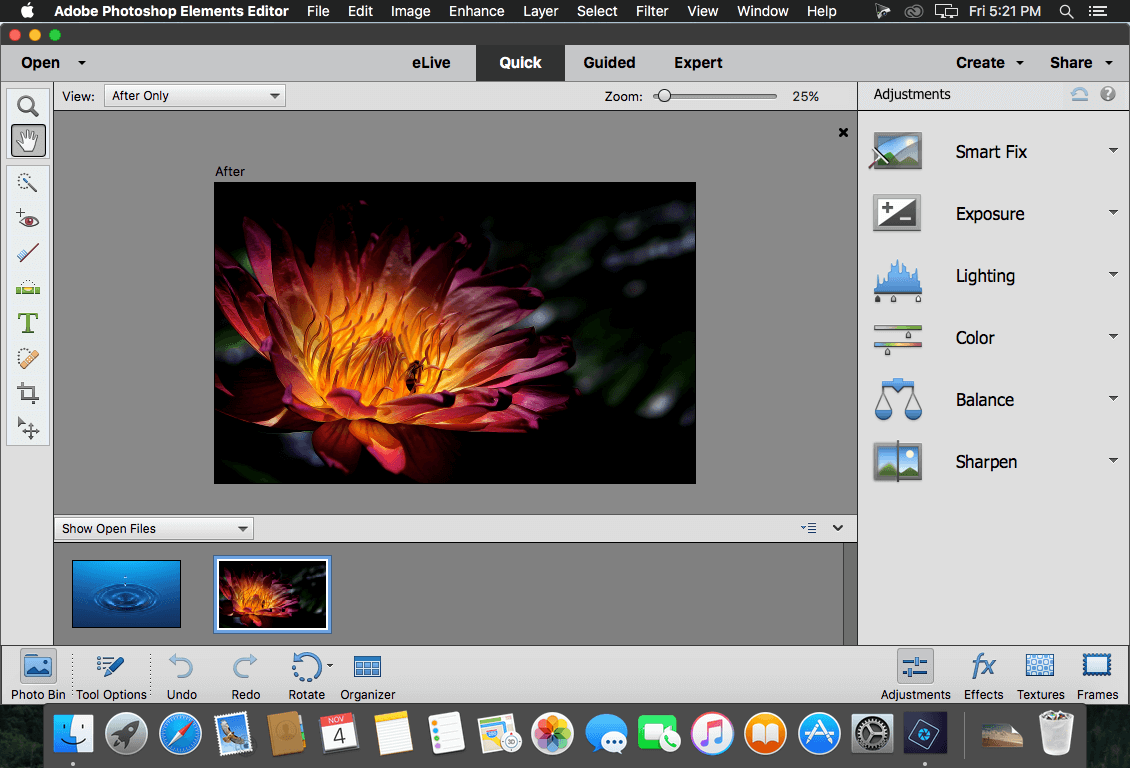This screenshot has height=768, width=1130.
Task: Adjust the Zoom slider handle
Action: pyautogui.click(x=664, y=96)
